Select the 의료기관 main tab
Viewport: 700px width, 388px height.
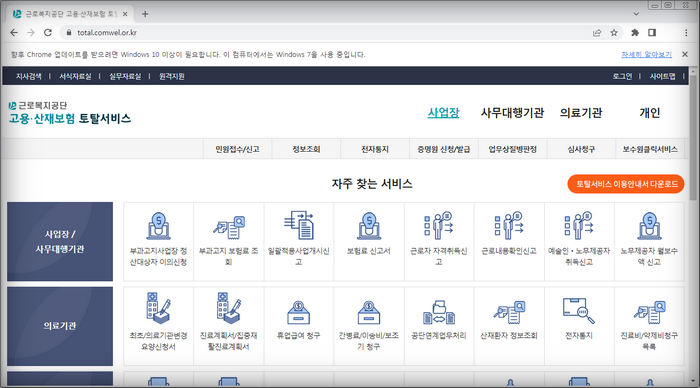click(581, 113)
